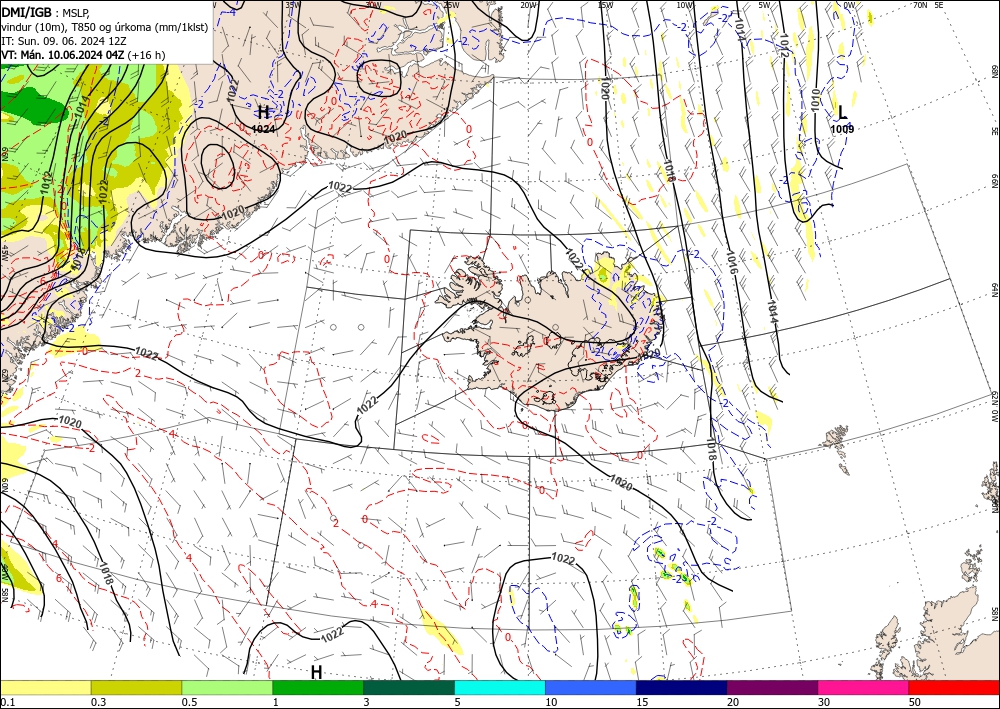The height and width of the screenshot is (709, 1000).
Task: Click the "15" legend value
Action: click(x=642, y=702)
